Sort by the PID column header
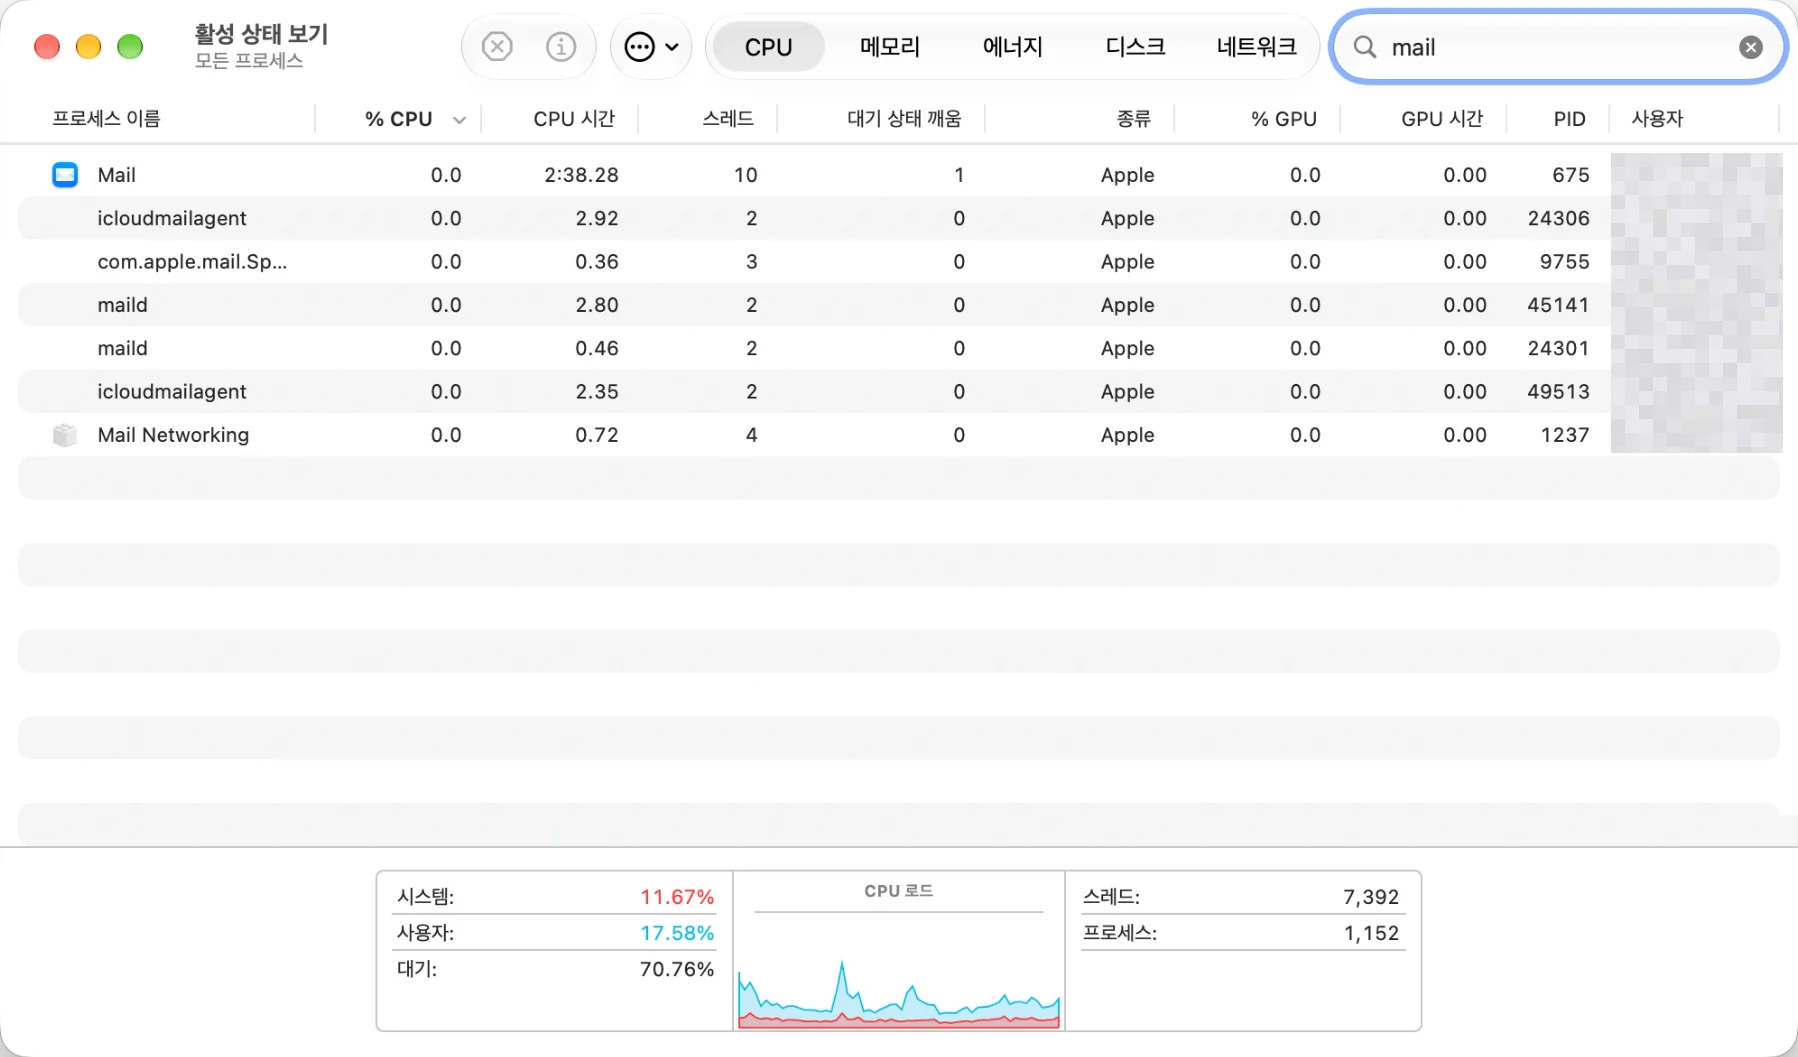 tap(1569, 119)
